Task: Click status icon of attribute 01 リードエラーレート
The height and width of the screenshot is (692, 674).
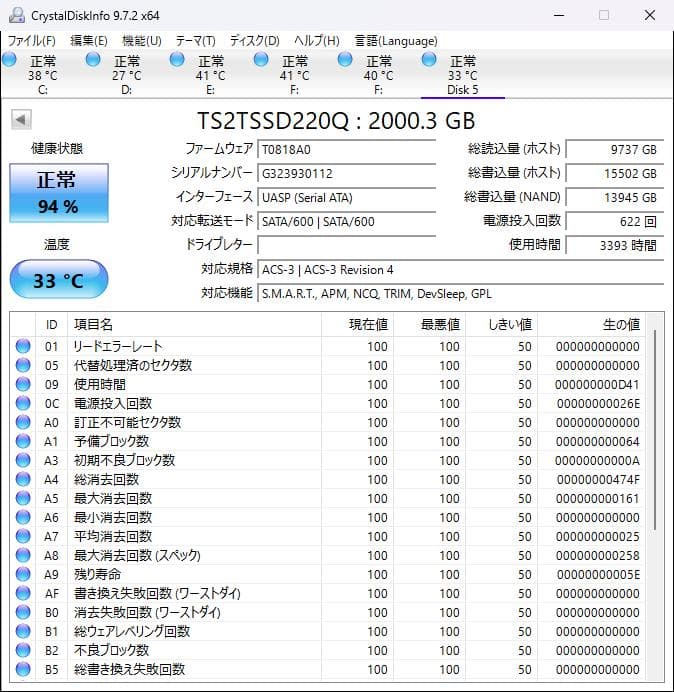Action: (x=23, y=346)
